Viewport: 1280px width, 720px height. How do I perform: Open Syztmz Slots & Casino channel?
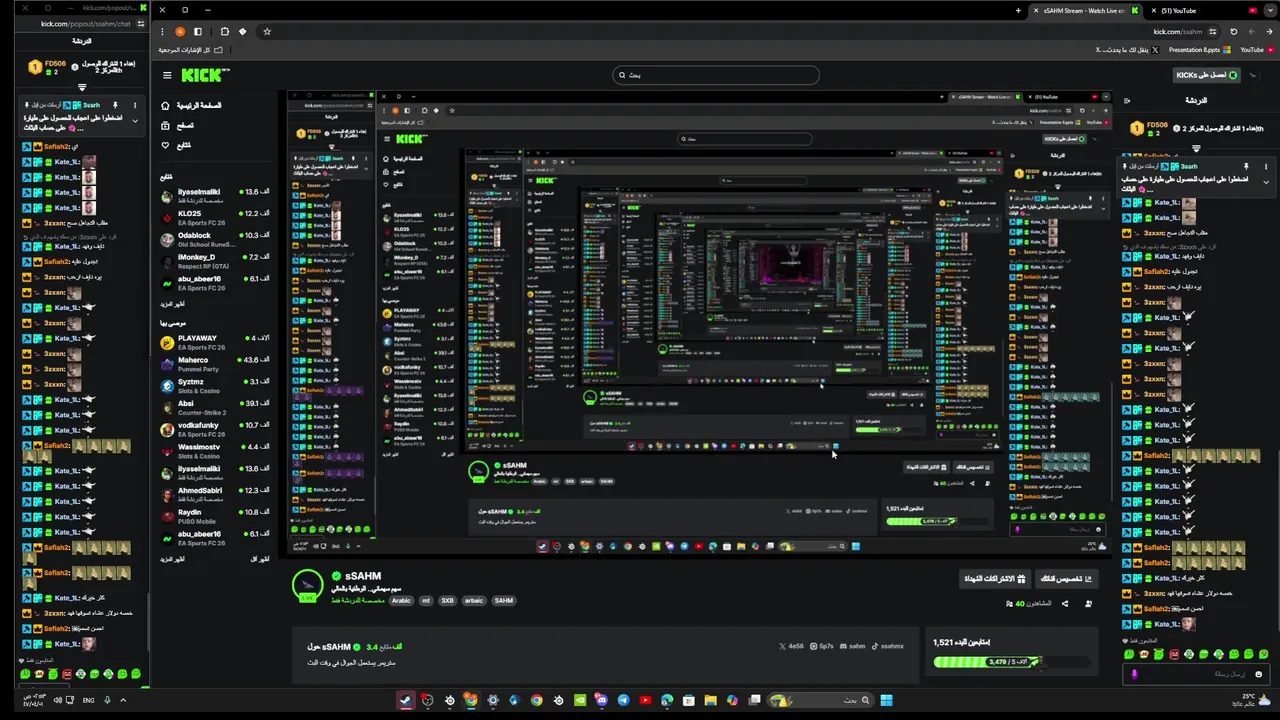(x=214, y=386)
